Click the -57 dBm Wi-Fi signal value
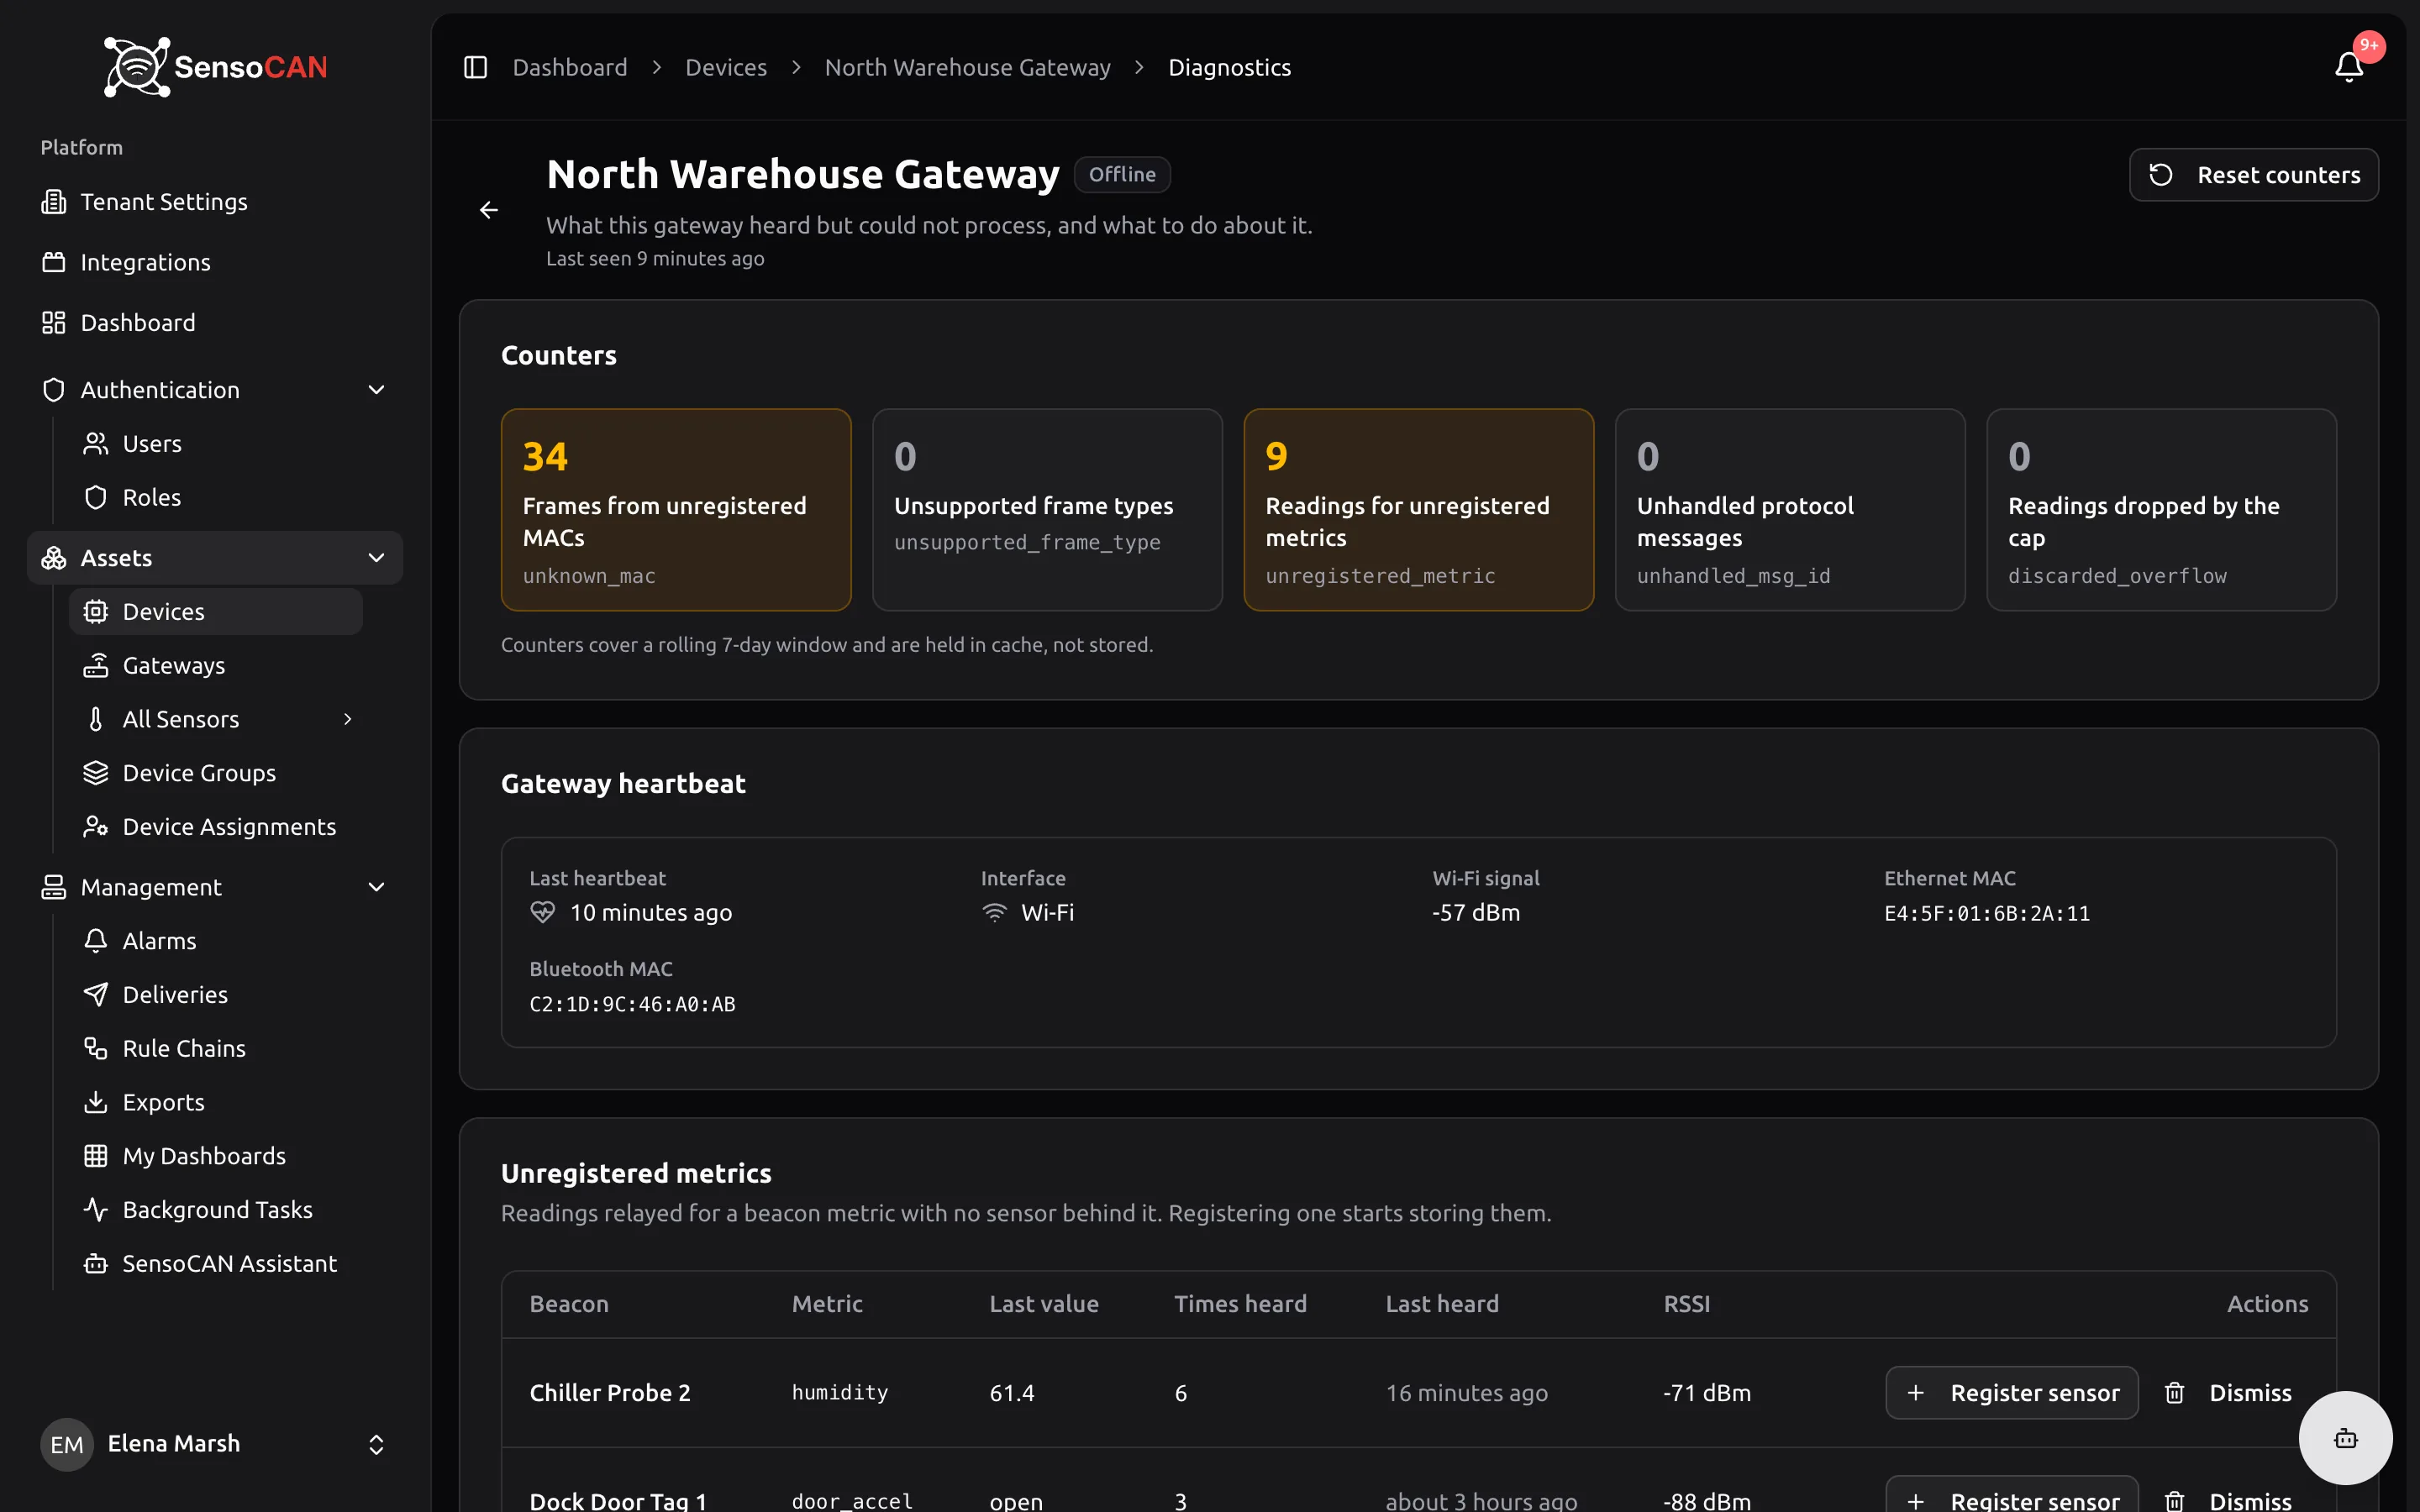 [1476, 913]
